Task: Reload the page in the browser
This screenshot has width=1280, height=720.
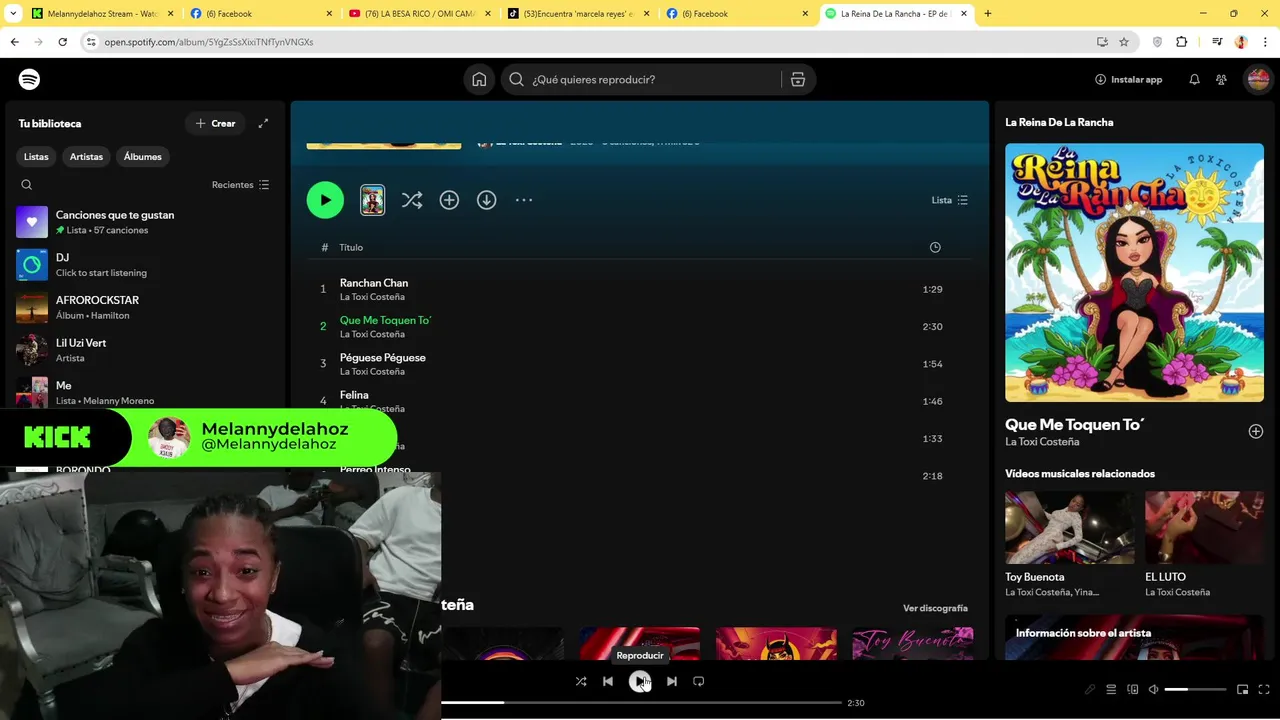Action: click(x=62, y=42)
